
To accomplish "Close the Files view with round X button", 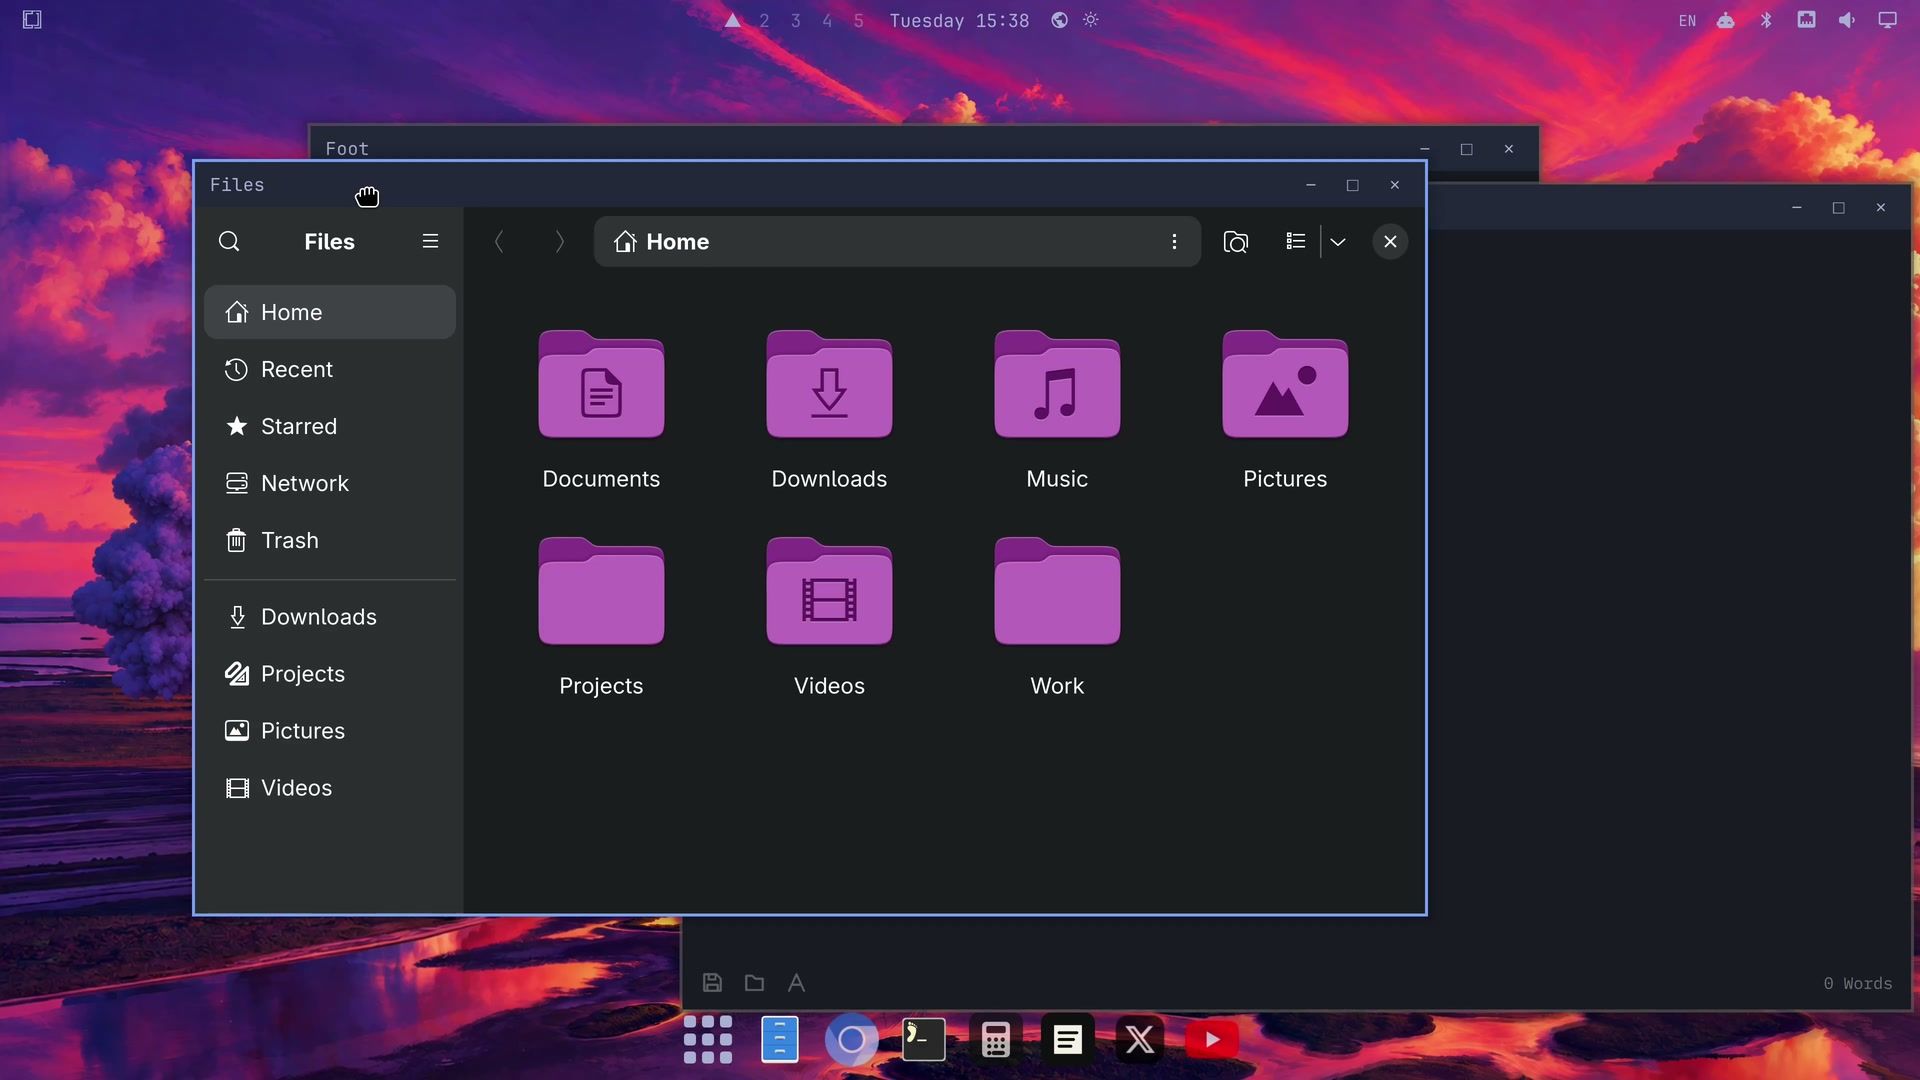I will (x=1390, y=242).
